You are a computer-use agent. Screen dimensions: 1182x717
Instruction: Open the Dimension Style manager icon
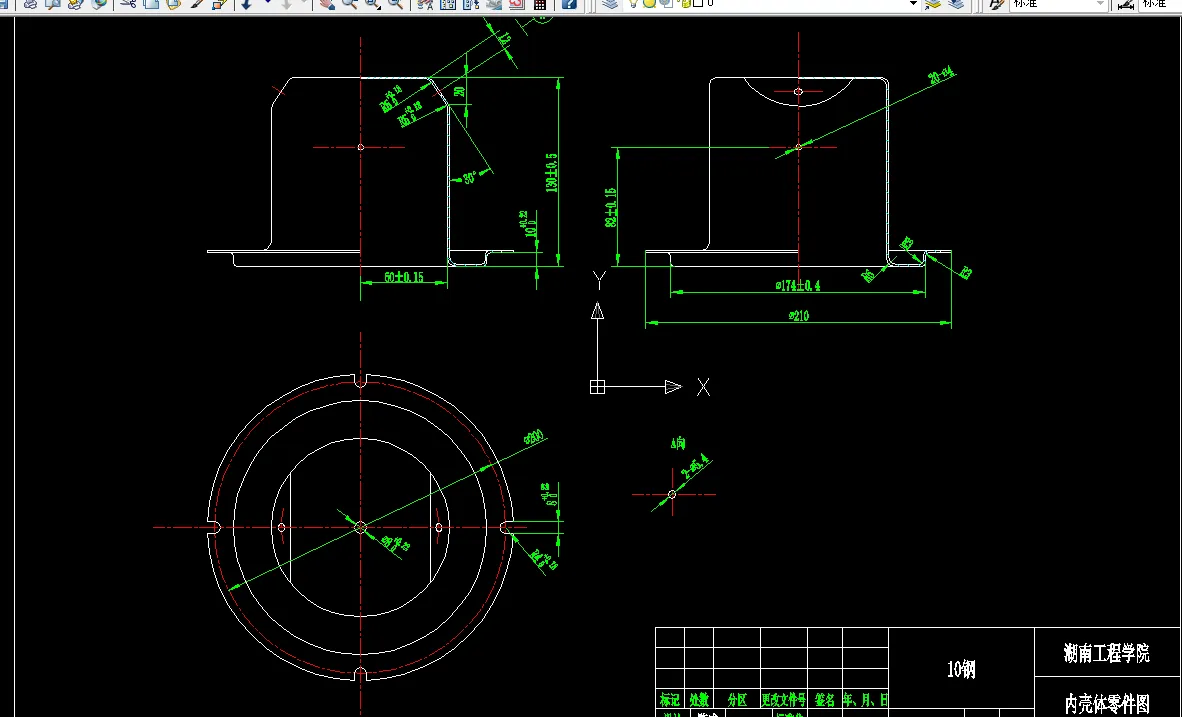coord(1125,4)
